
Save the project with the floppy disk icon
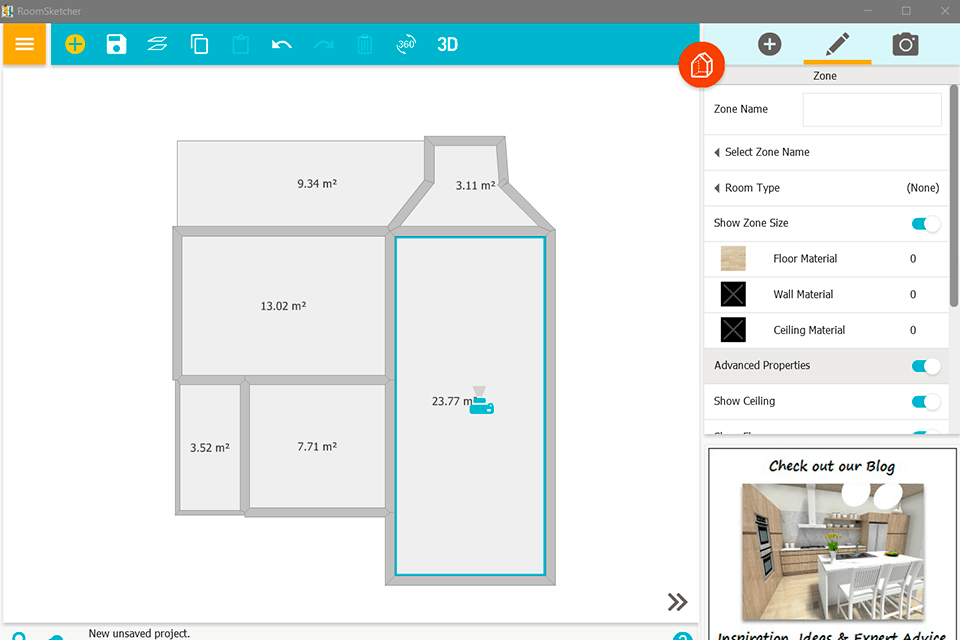click(x=116, y=44)
